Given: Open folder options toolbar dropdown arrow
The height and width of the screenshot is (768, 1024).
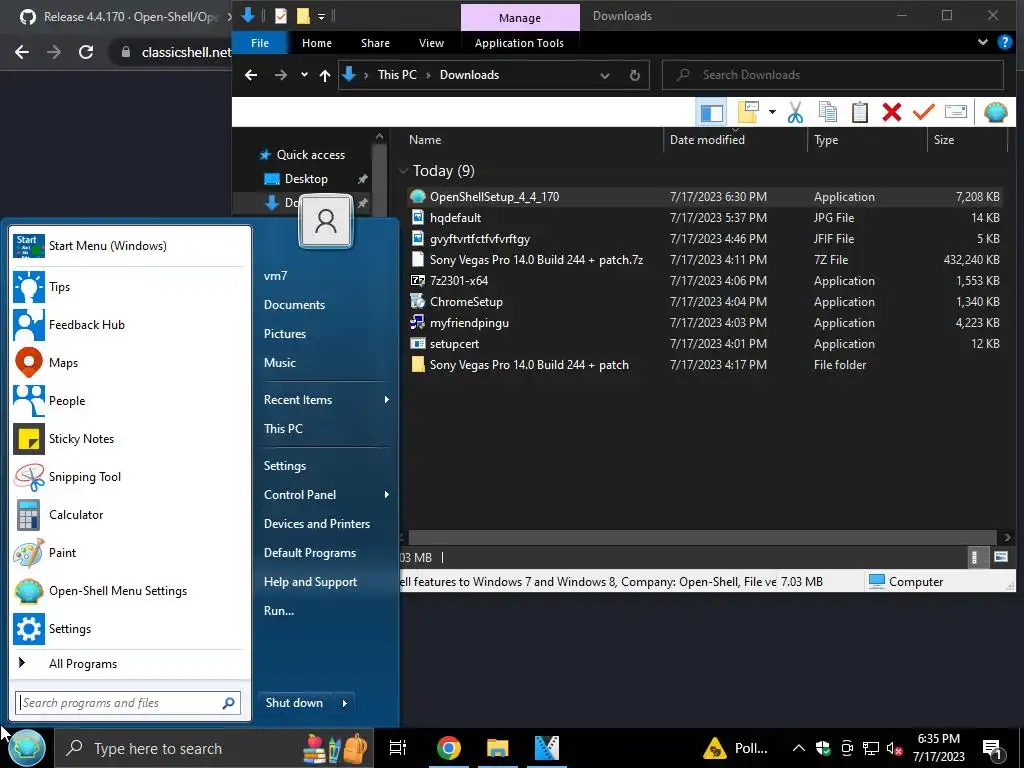Looking at the screenshot, I should pos(772,112).
